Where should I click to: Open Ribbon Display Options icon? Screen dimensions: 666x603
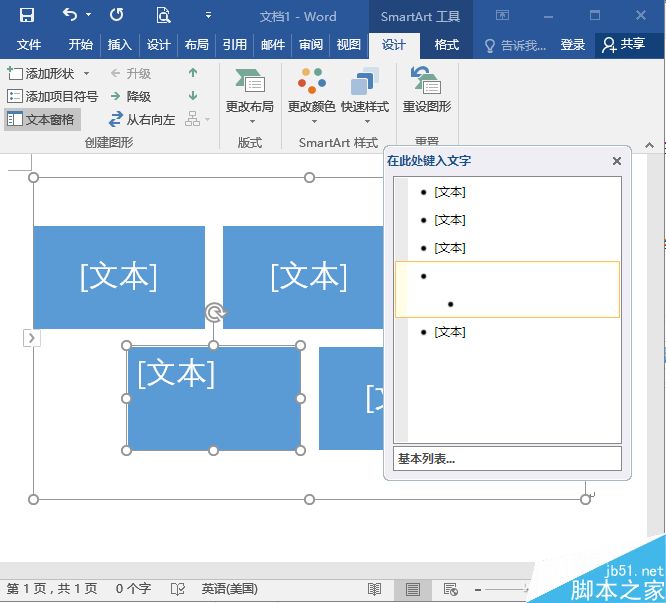(502, 16)
